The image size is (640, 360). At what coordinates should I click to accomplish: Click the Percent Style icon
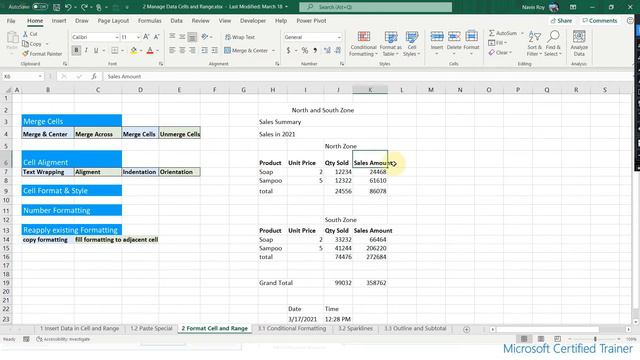304,51
